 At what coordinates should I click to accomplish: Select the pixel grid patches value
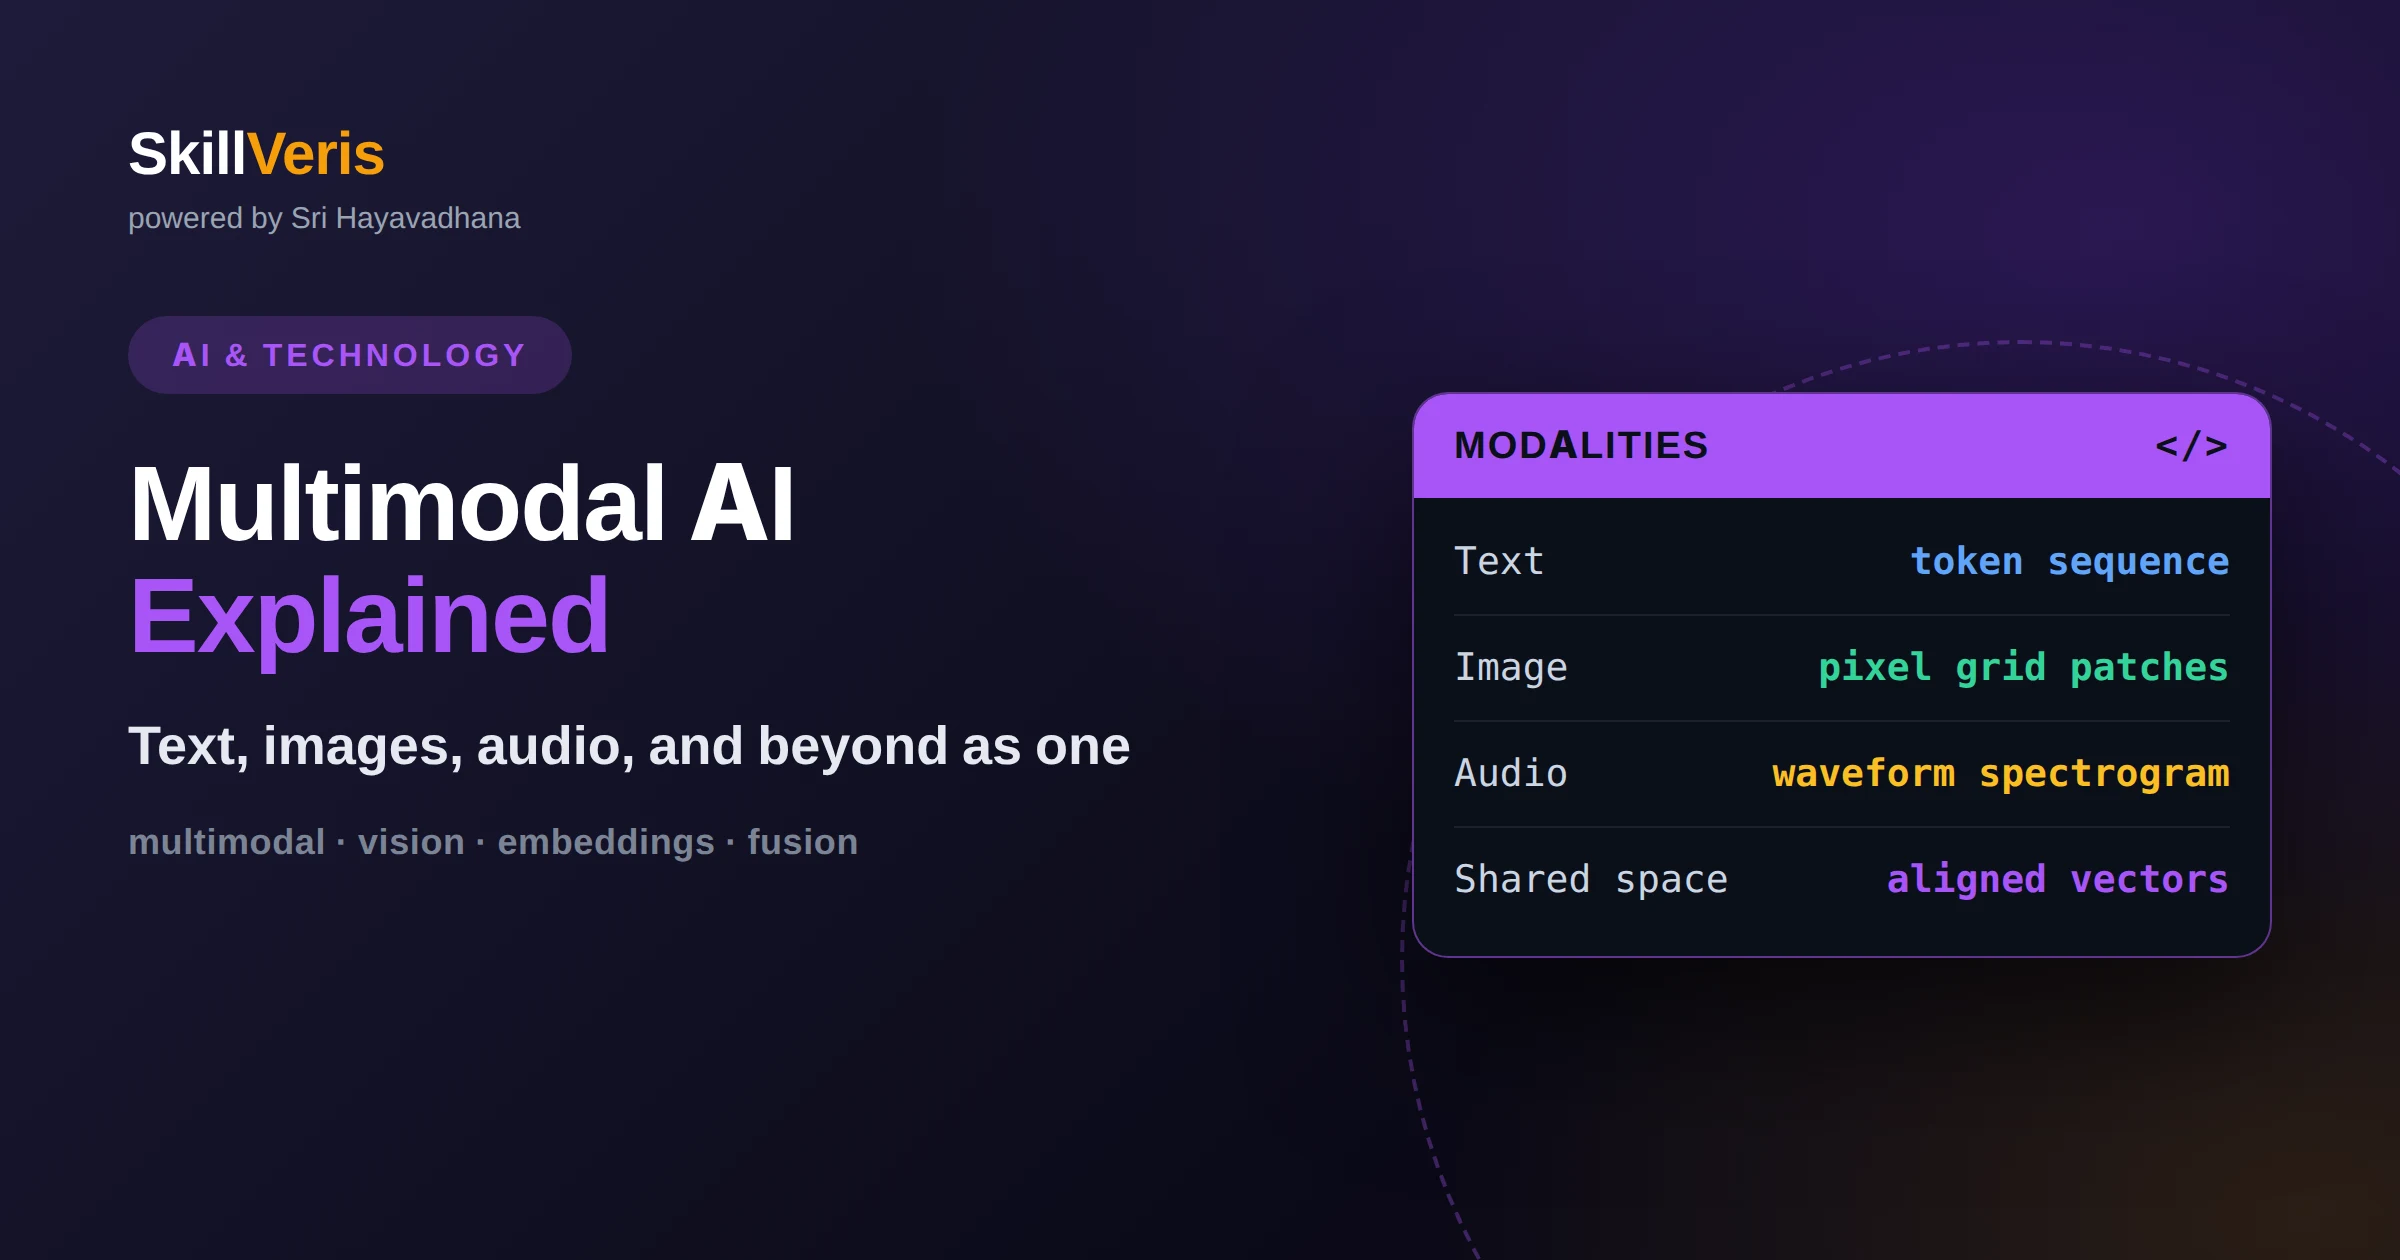pos(2023,668)
